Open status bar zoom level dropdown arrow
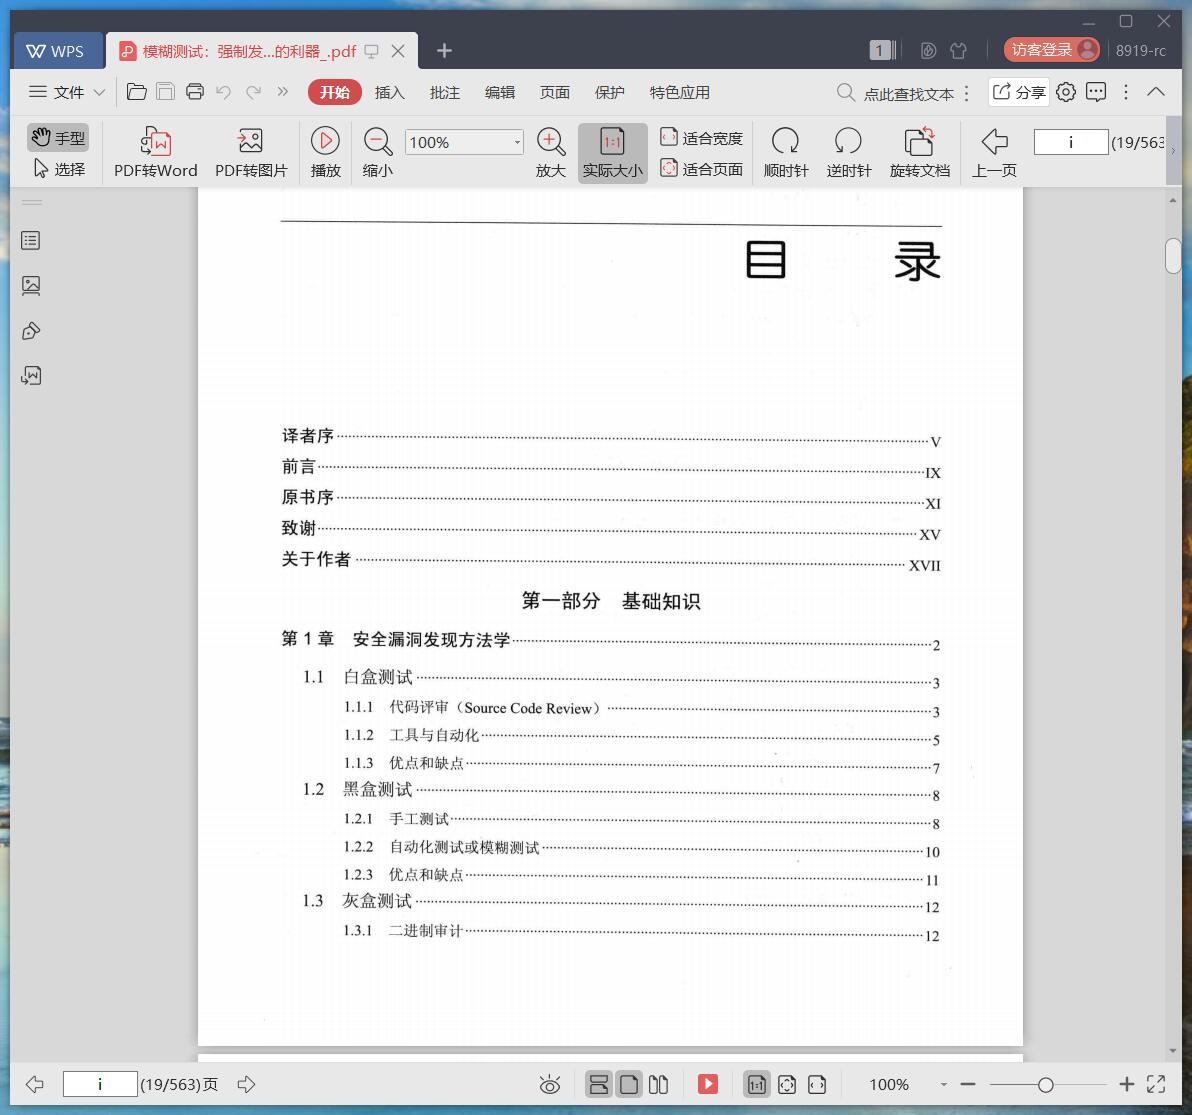 (943, 1085)
